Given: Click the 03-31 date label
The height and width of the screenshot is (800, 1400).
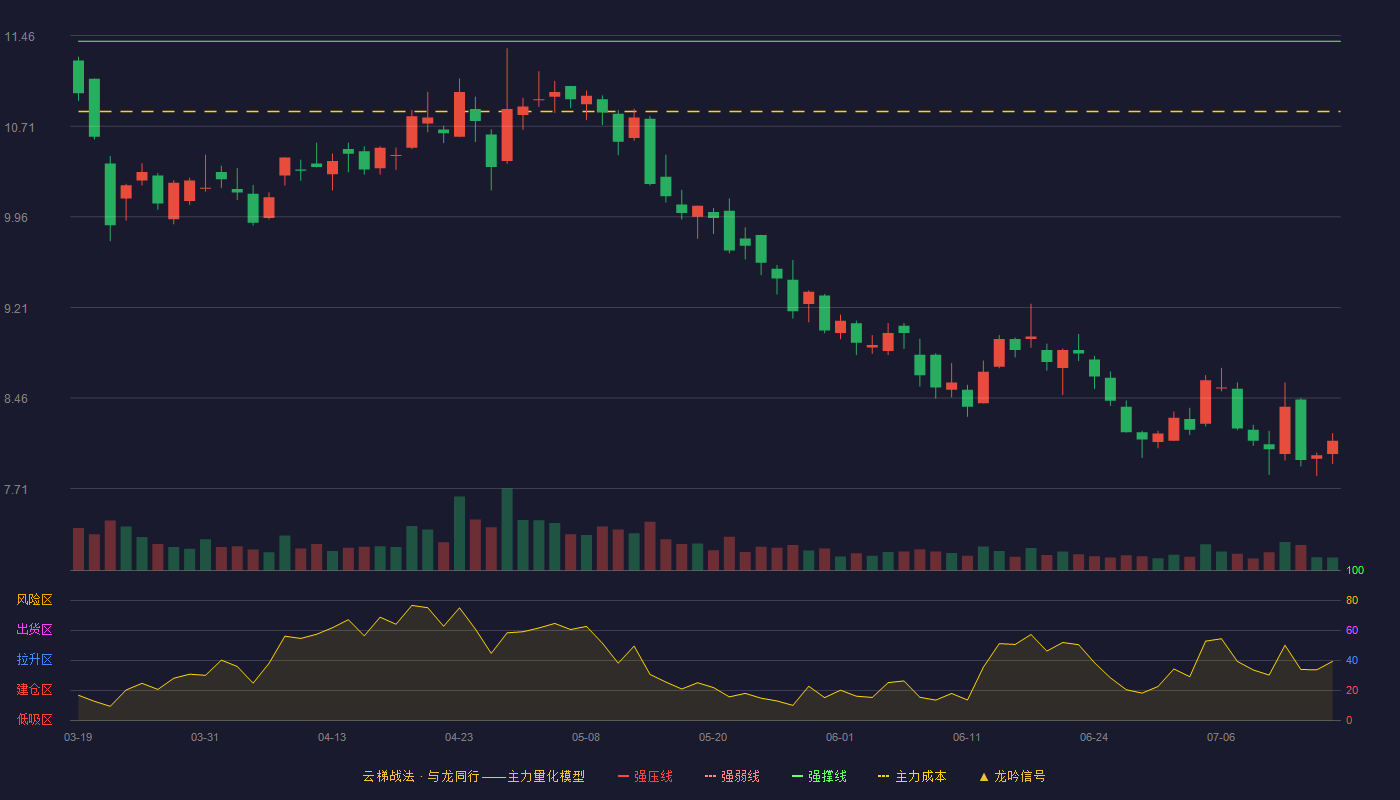Looking at the screenshot, I should pyautogui.click(x=205, y=737).
